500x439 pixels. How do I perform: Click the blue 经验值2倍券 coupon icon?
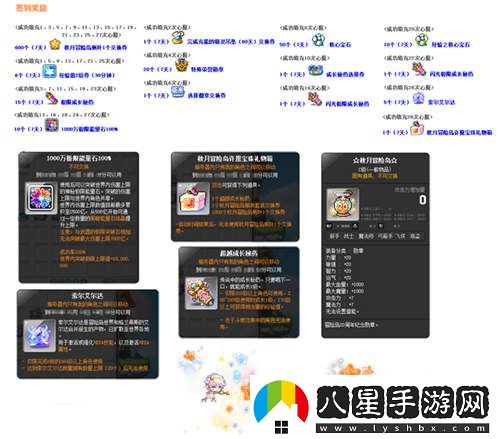tap(49, 72)
